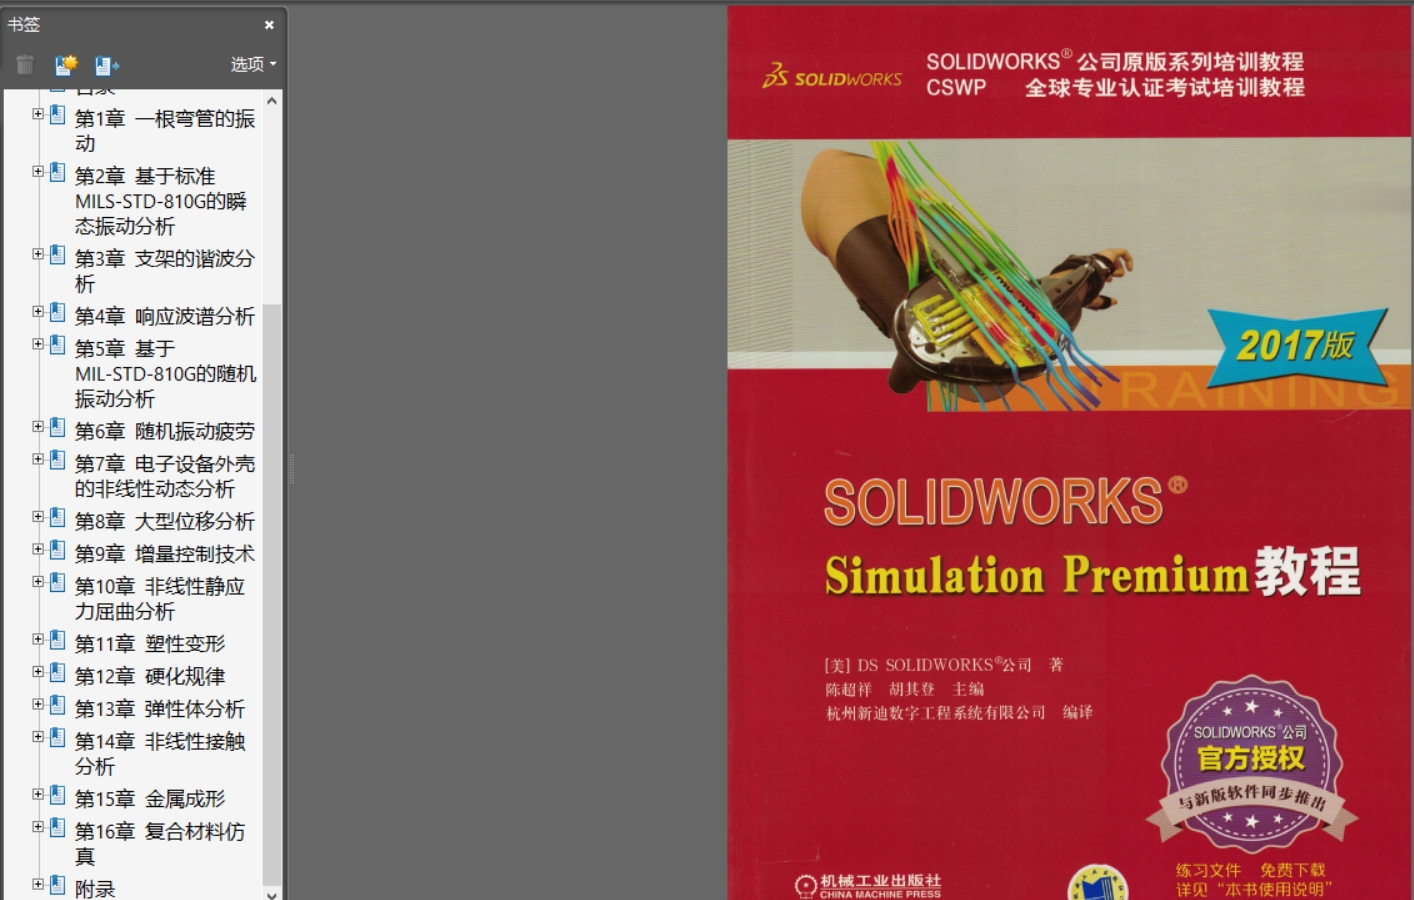Click bookmark page icon for 第13章

tap(58, 705)
